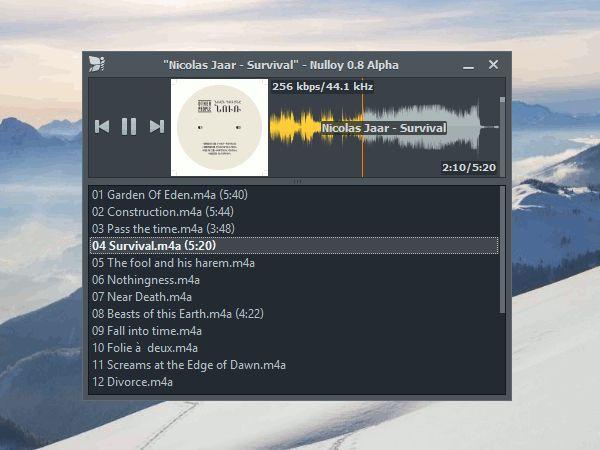The width and height of the screenshot is (600, 450).
Task: Click the 2:10/5:20 time display
Action: tap(469, 168)
